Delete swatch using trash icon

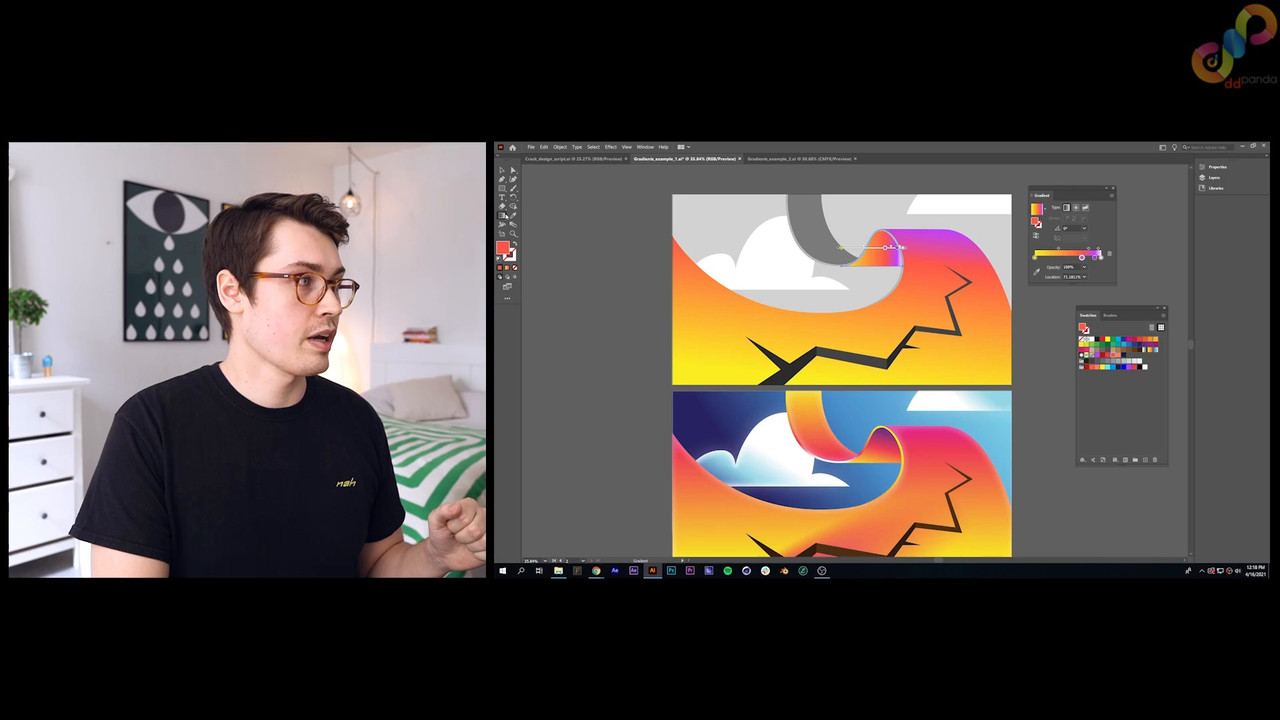tap(1155, 460)
